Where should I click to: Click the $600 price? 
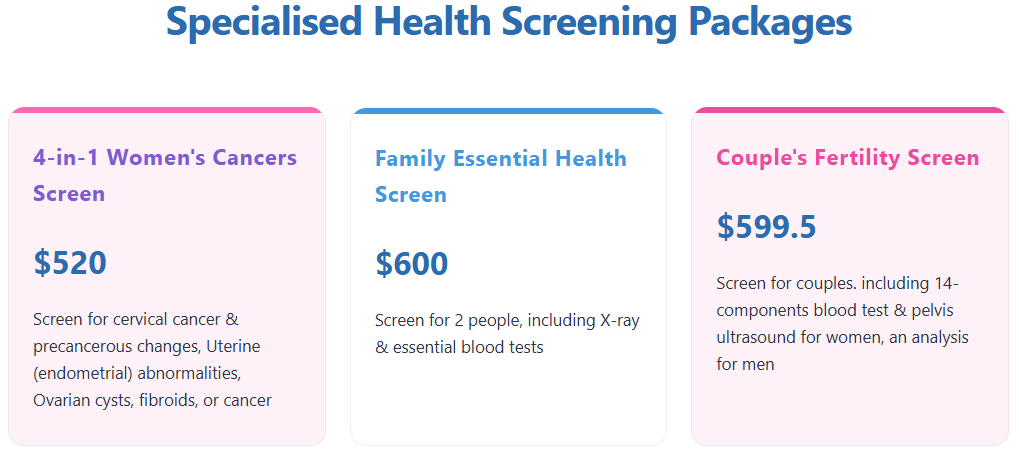(412, 263)
